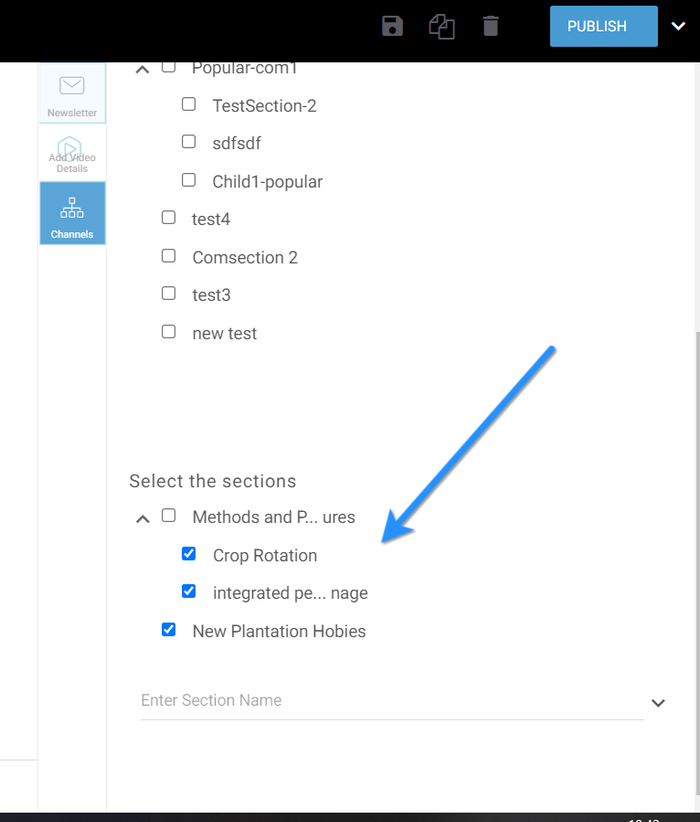Expand the Publish options dropdown arrow
700x822 pixels.
pos(678,27)
